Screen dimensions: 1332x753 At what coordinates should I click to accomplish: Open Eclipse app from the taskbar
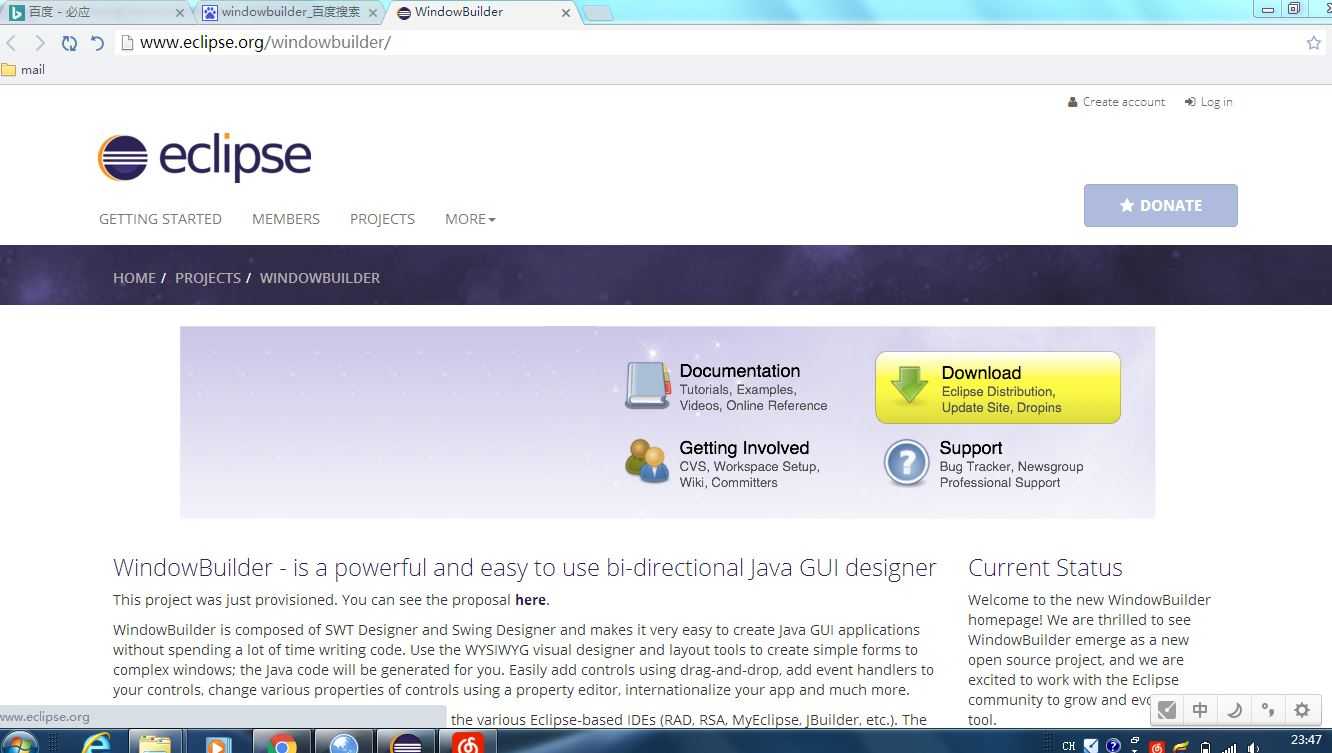pos(406,743)
